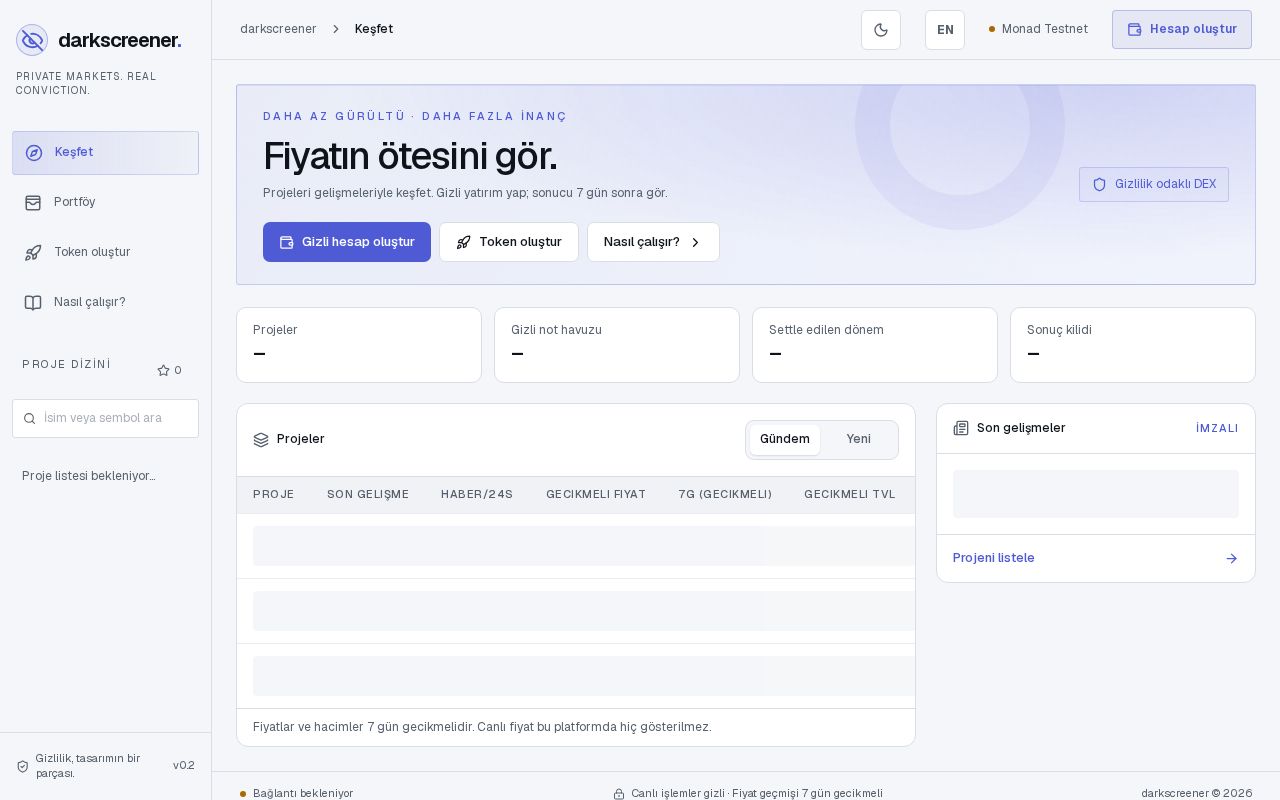Click the v0.2 version label
Image resolution: width=1280 pixels, height=800 pixels.
[184, 766]
